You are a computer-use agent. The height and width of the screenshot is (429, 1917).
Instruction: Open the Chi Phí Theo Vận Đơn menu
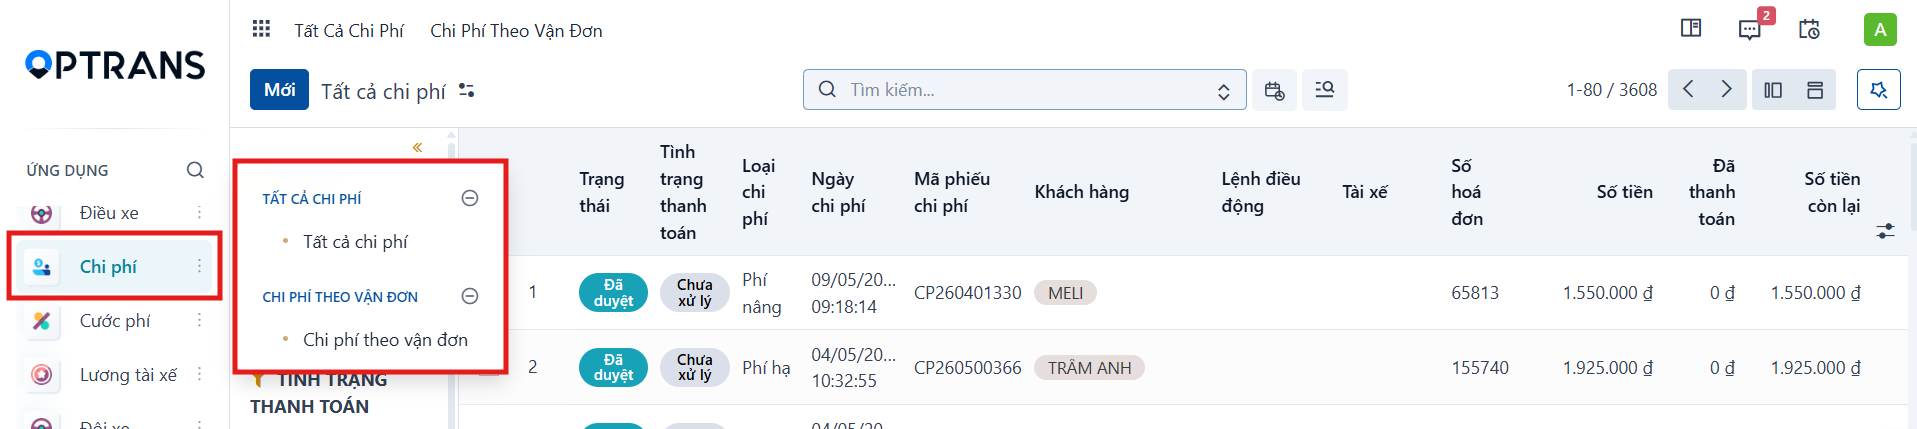[x=516, y=31]
